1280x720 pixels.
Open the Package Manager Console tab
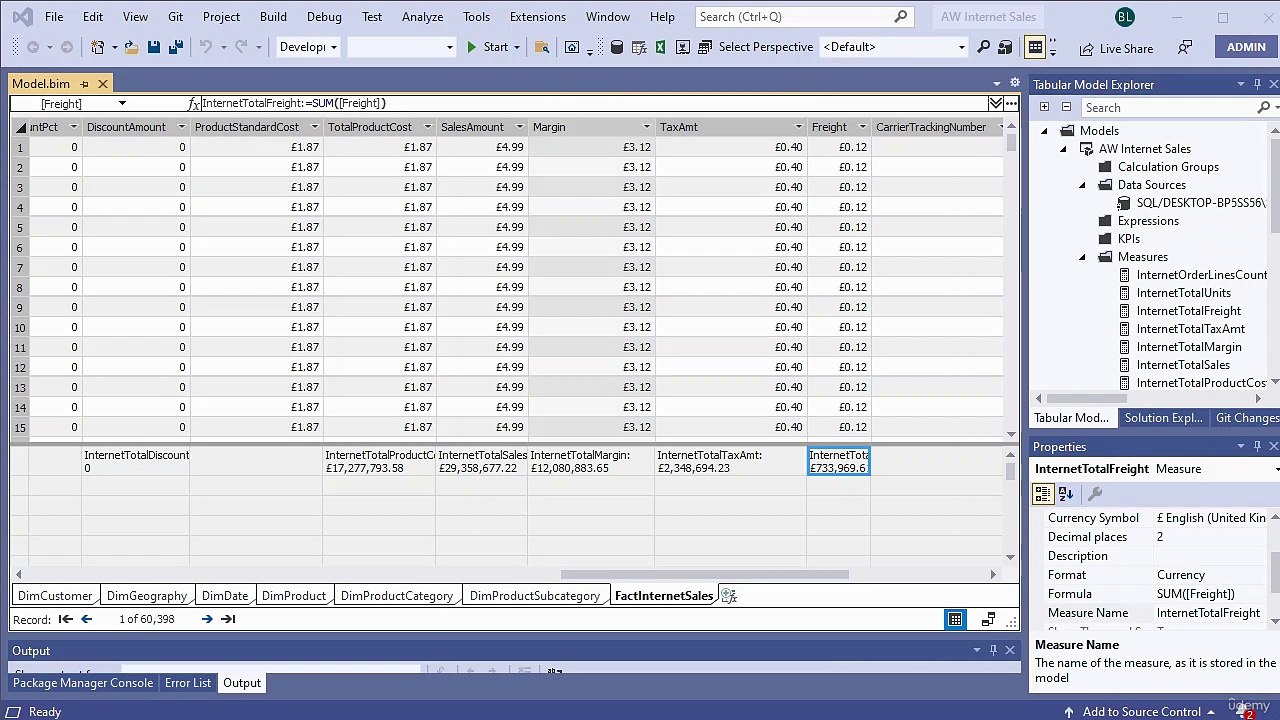coord(83,683)
